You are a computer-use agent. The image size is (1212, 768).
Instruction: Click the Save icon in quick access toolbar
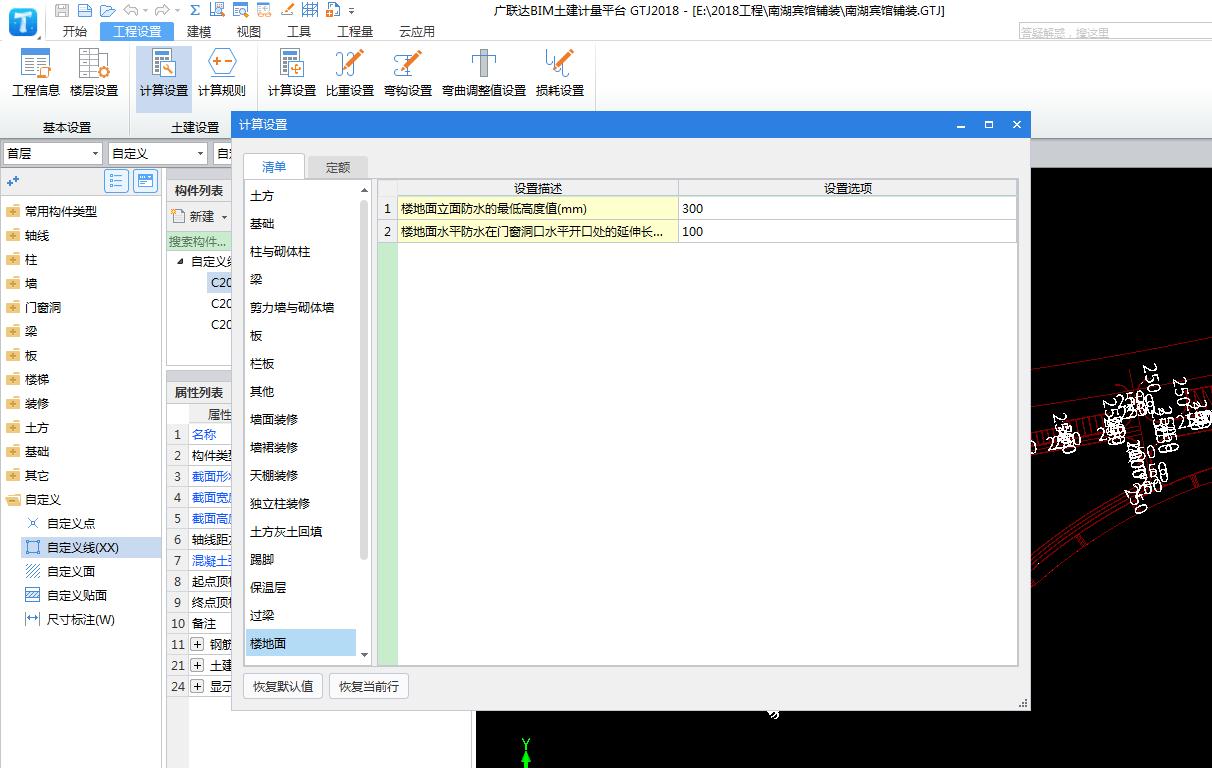point(62,10)
